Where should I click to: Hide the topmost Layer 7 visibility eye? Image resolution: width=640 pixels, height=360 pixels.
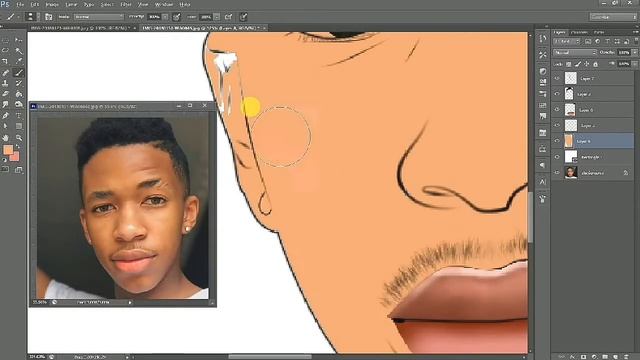pyautogui.click(x=557, y=78)
